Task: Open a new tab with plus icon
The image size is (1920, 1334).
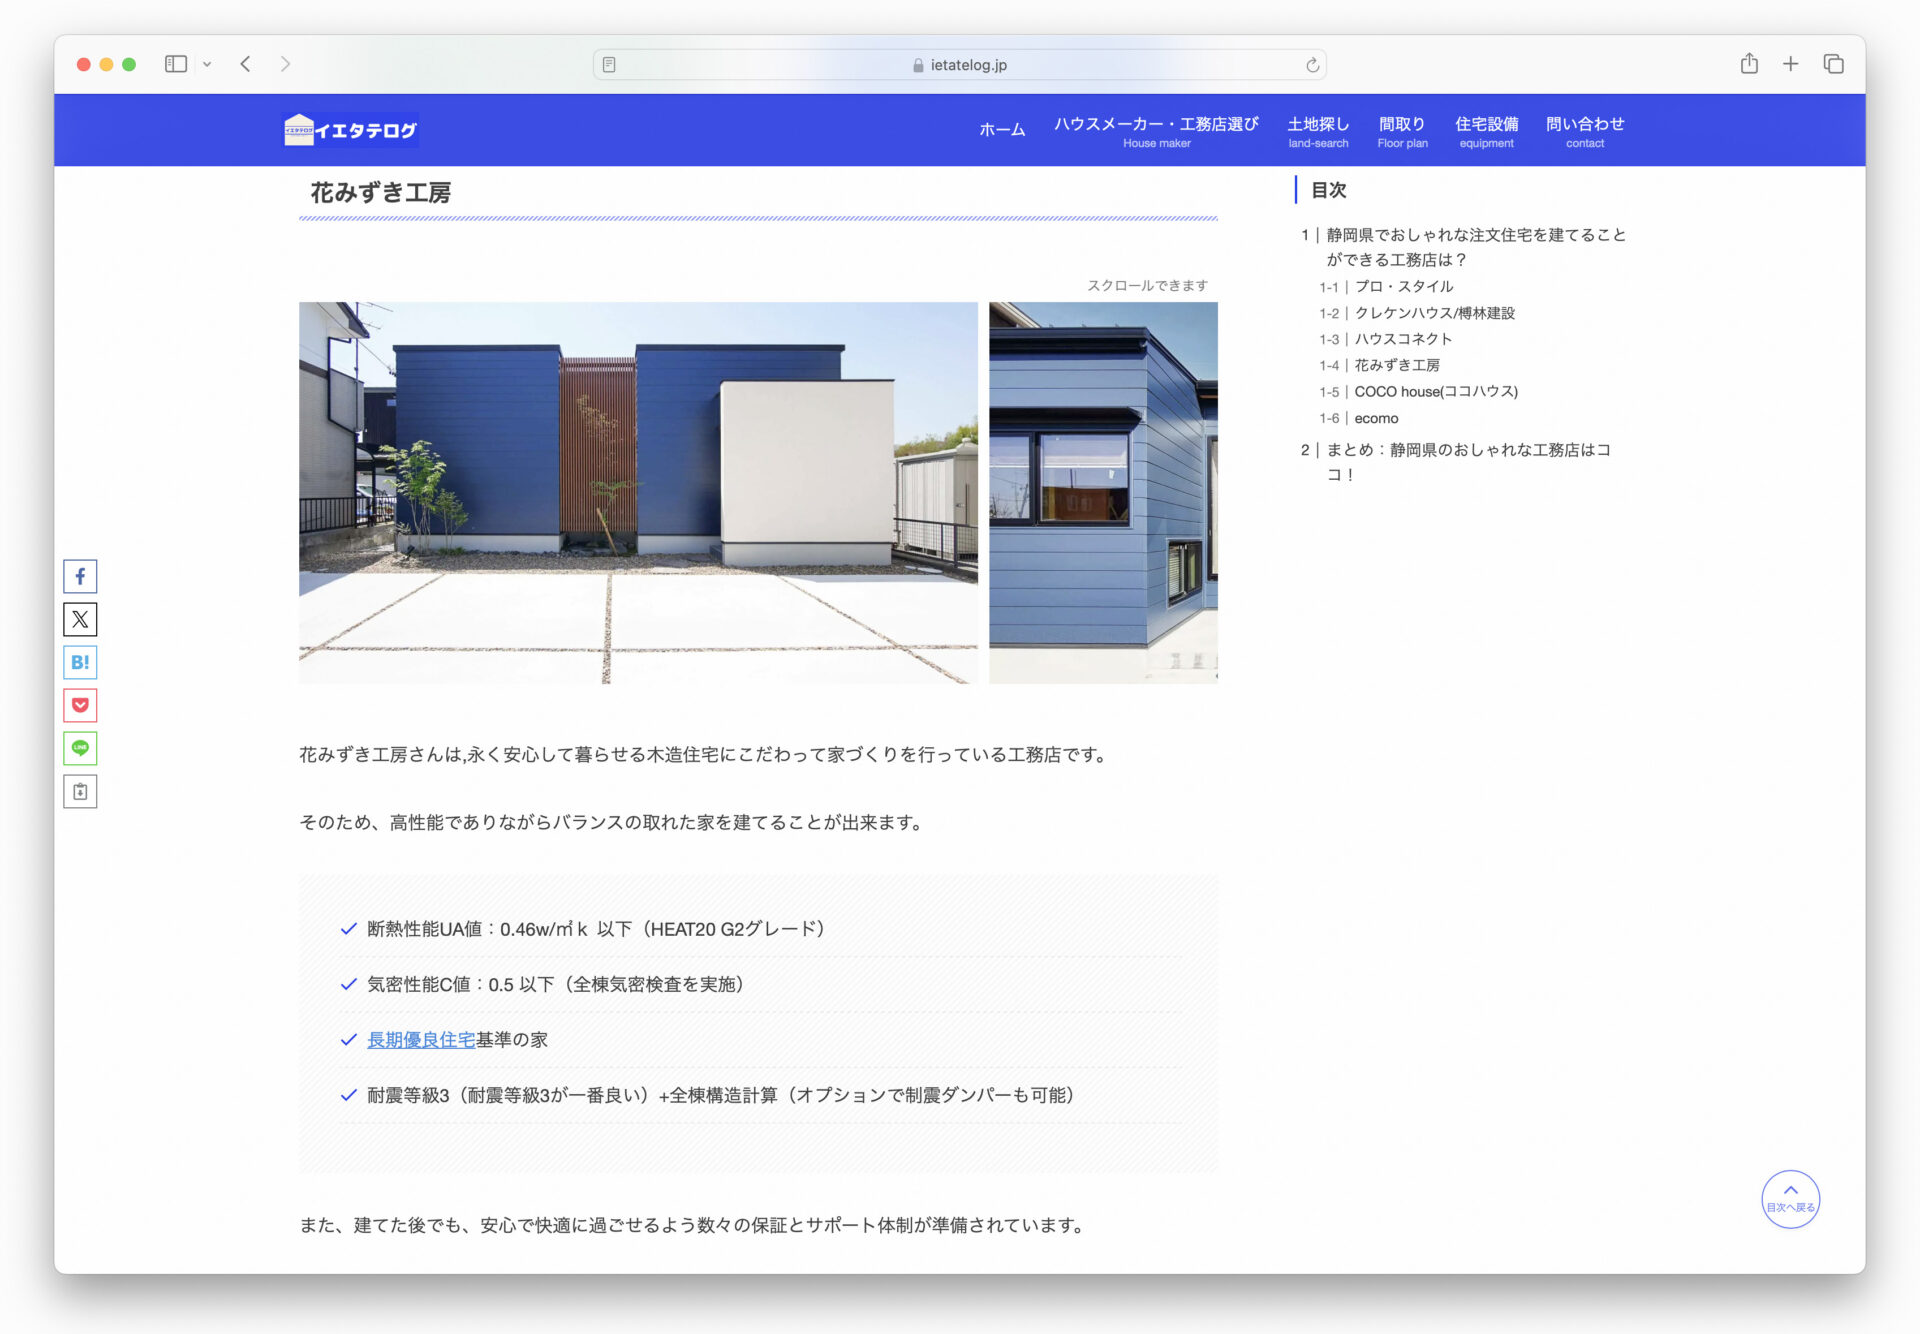Action: click(1791, 64)
